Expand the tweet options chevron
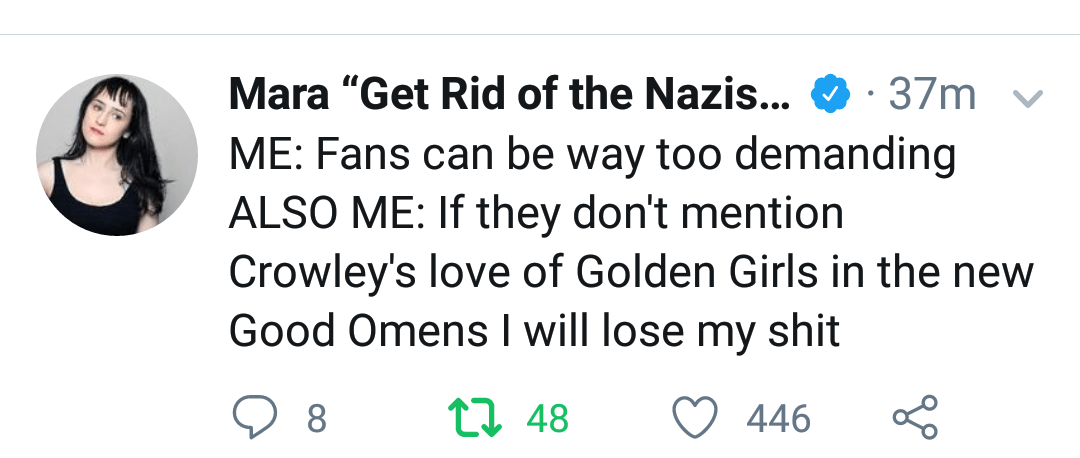This screenshot has width=1080, height=458. pos(1028,97)
